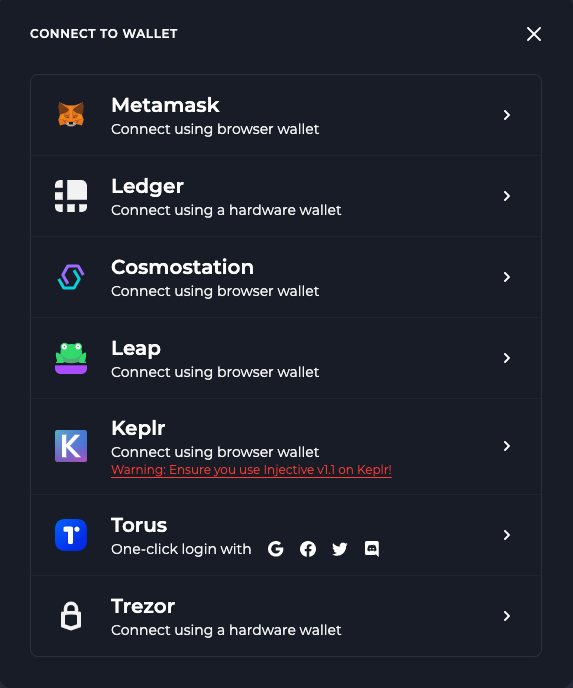Click the Twitter bird icon under Torus

(340, 549)
